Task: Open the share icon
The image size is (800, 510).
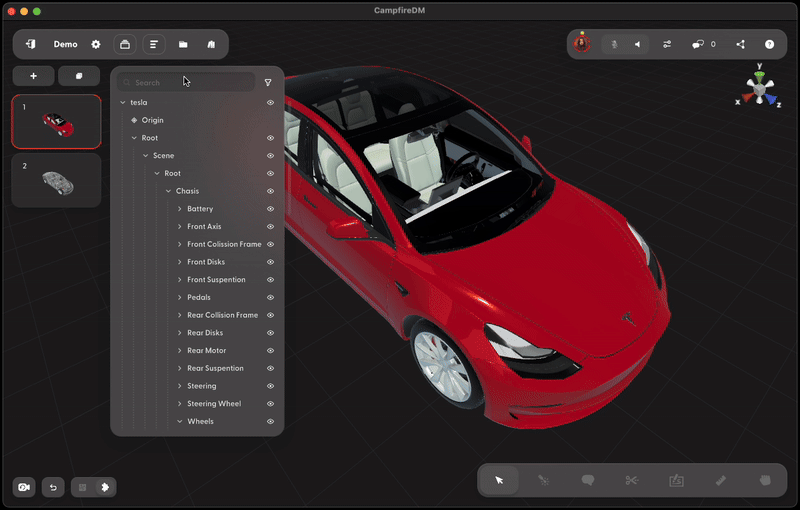Action: (x=740, y=44)
